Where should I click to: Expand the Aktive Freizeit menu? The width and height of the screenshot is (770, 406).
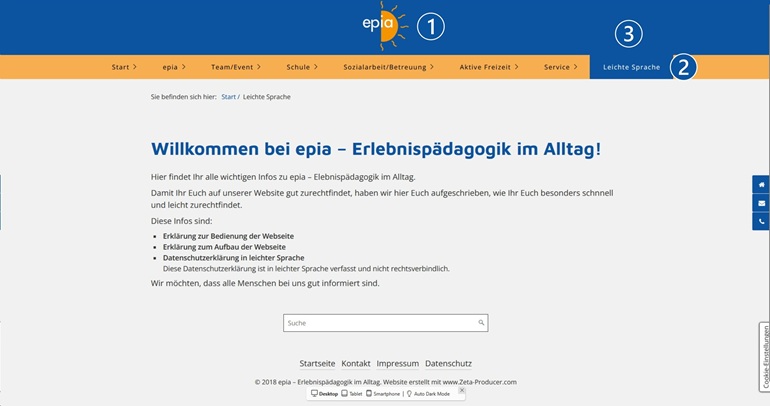pyautogui.click(x=489, y=67)
